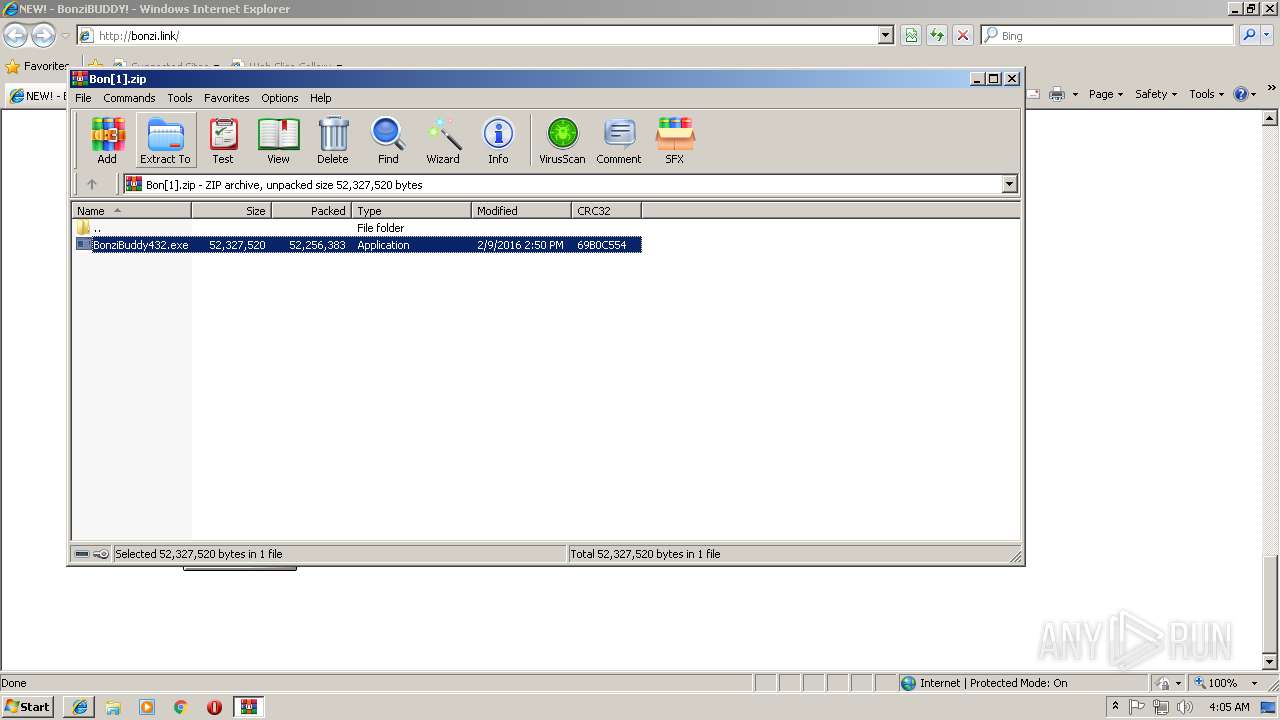This screenshot has height=720, width=1280.
Task: Select the BonziBuddy432.exe file row
Action: [358, 245]
